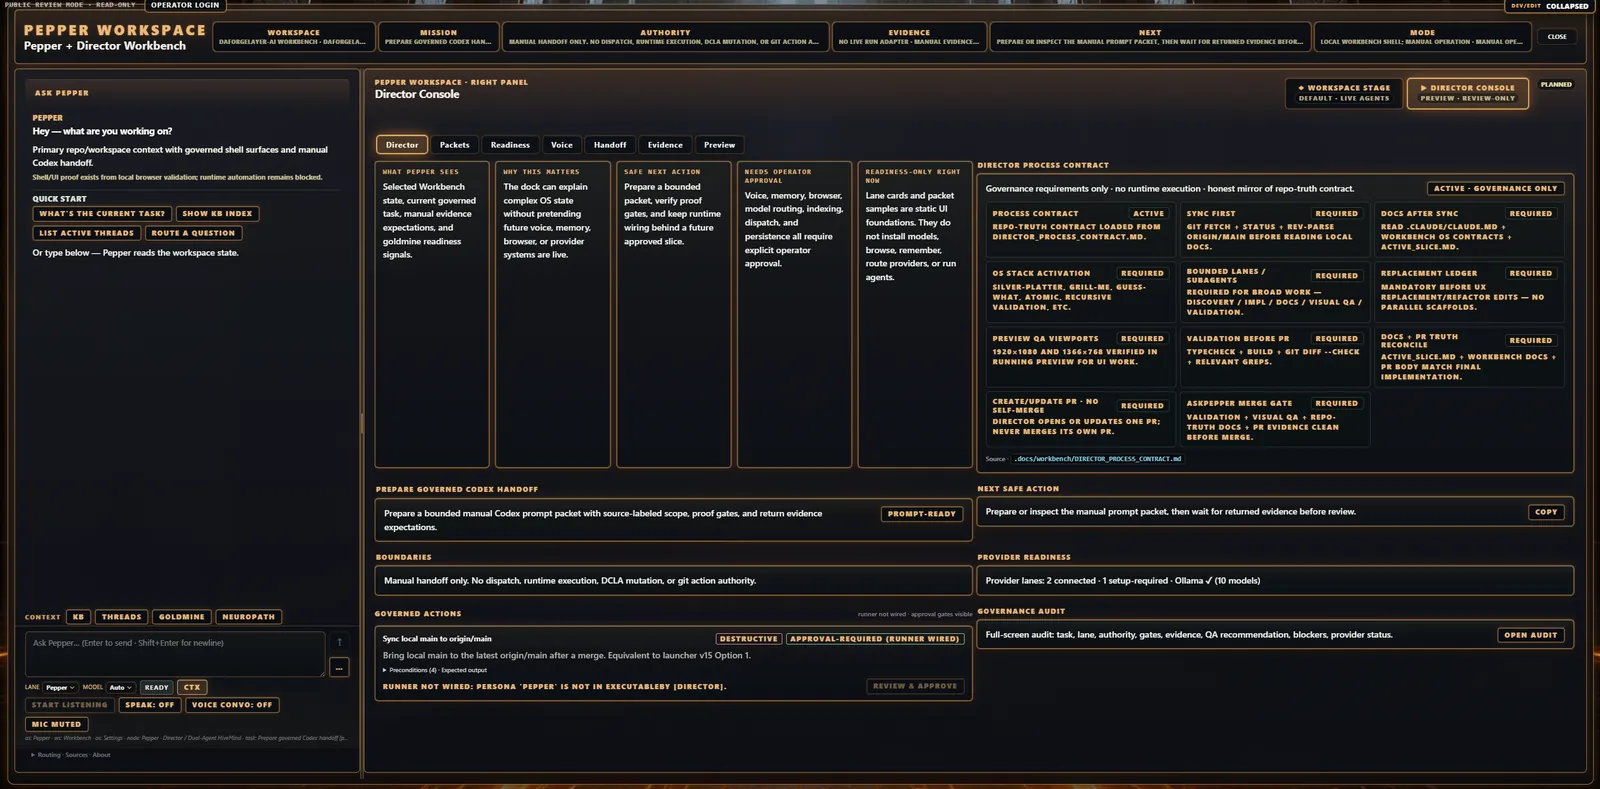The width and height of the screenshot is (1600, 789).
Task: Open the Evidence header card
Action: pos(909,37)
